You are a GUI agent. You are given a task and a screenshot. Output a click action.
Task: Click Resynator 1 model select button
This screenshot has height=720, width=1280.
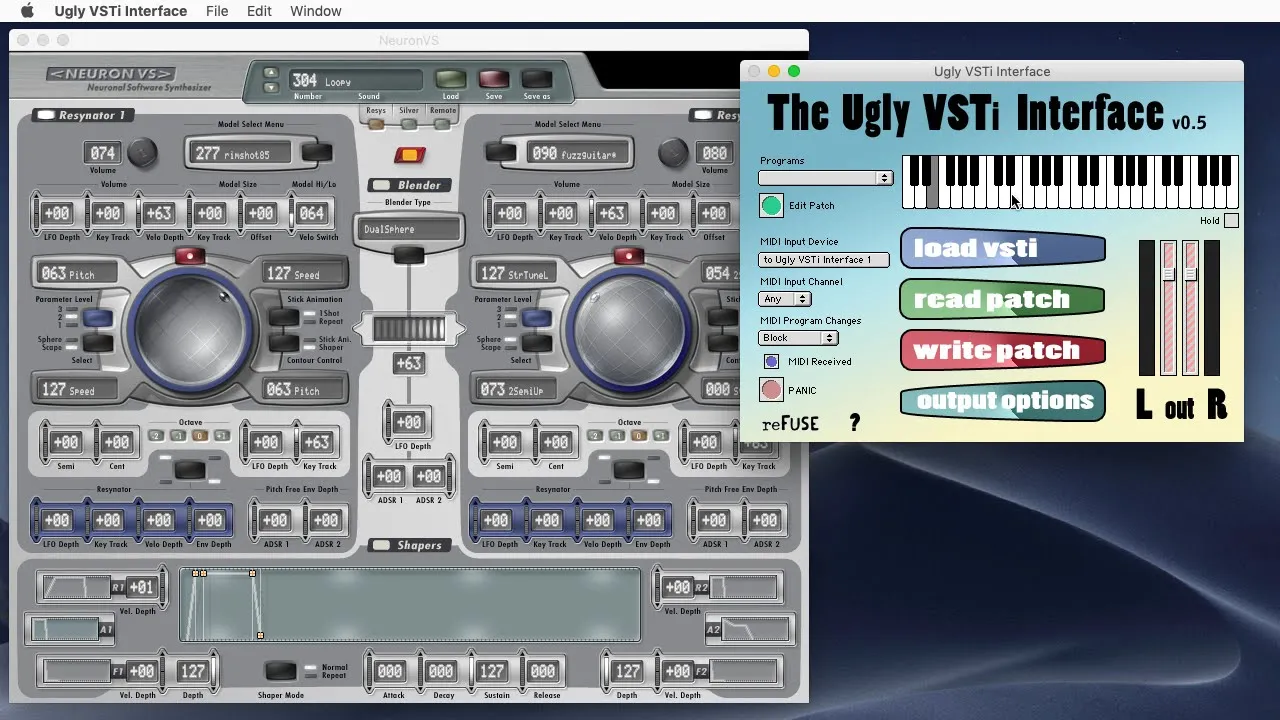click(x=317, y=153)
